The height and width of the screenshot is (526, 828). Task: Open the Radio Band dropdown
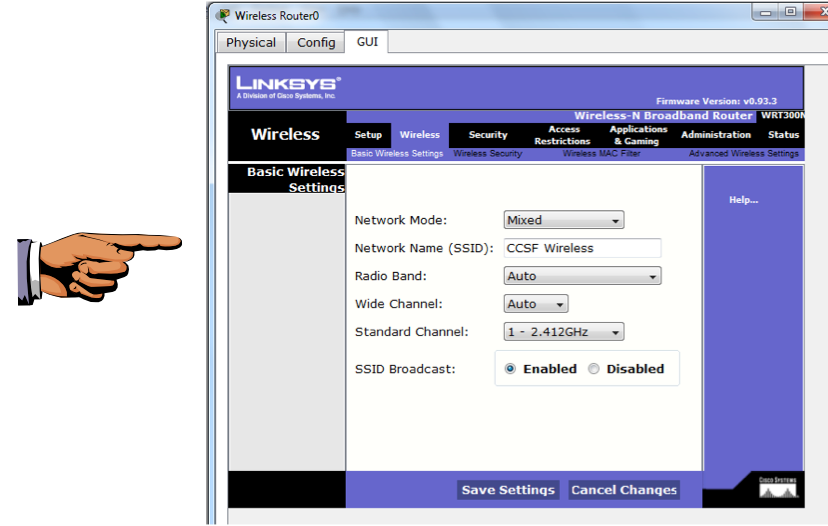(x=582, y=276)
